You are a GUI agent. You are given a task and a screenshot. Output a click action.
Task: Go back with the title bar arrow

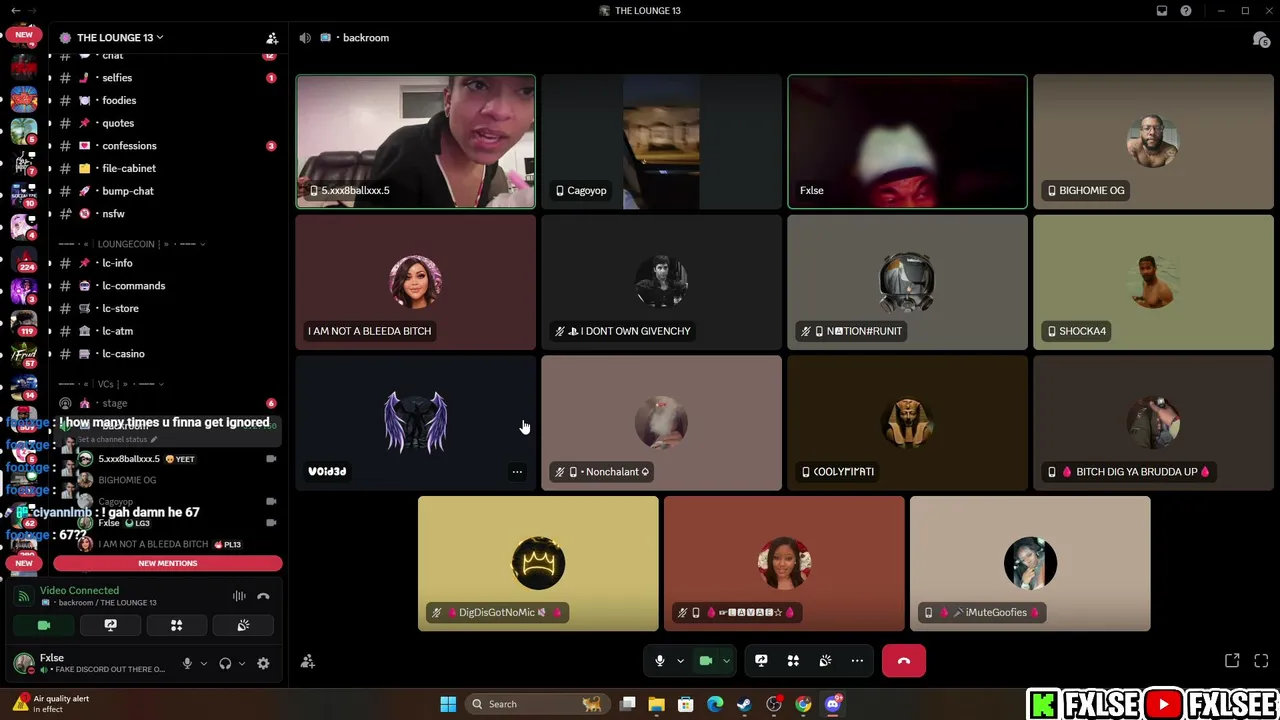tap(16, 11)
